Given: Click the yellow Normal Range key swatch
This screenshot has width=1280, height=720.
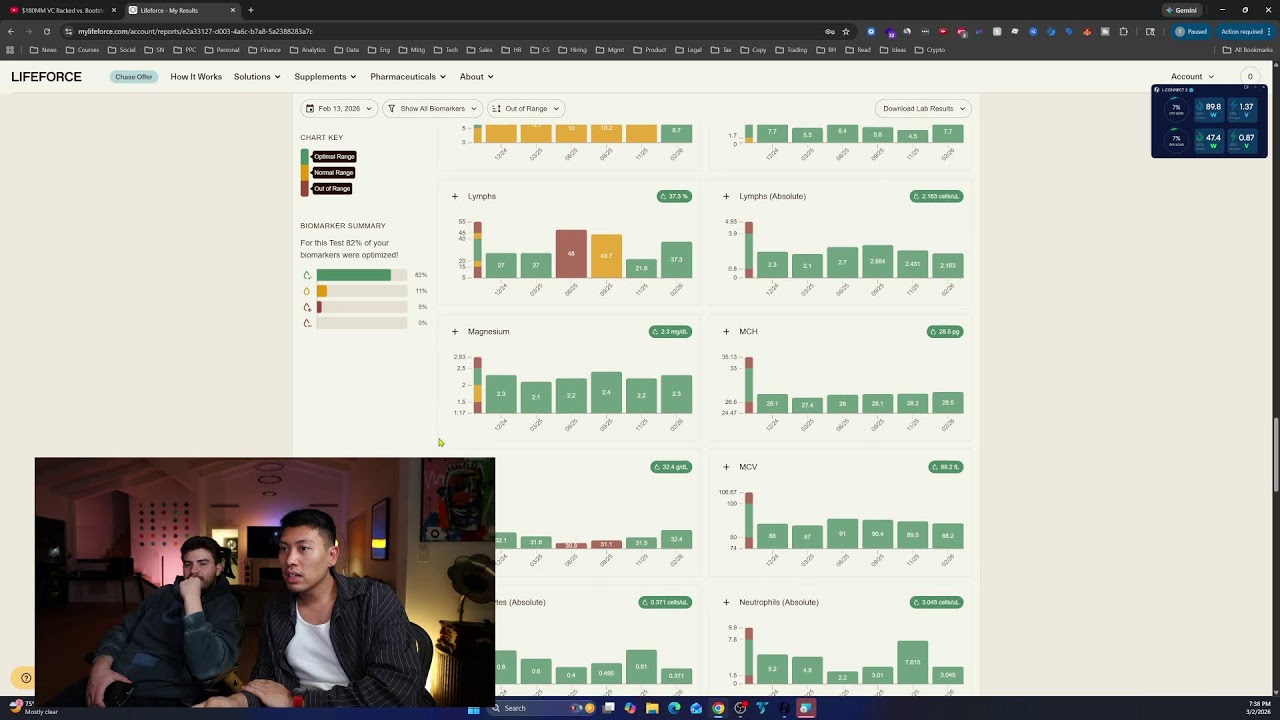Looking at the screenshot, I should [x=305, y=173].
